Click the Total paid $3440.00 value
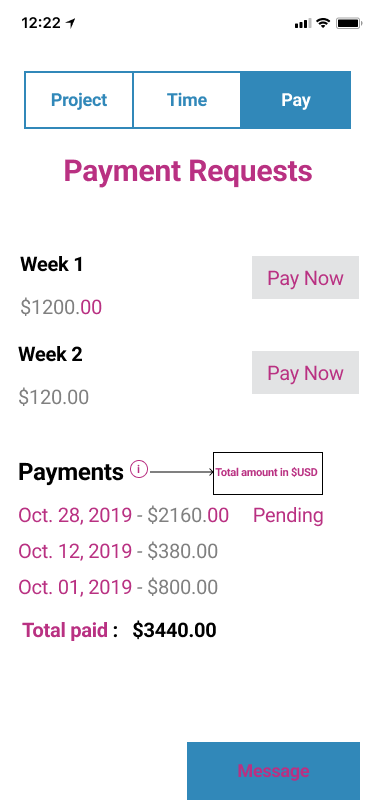375x812 pixels. [174, 630]
